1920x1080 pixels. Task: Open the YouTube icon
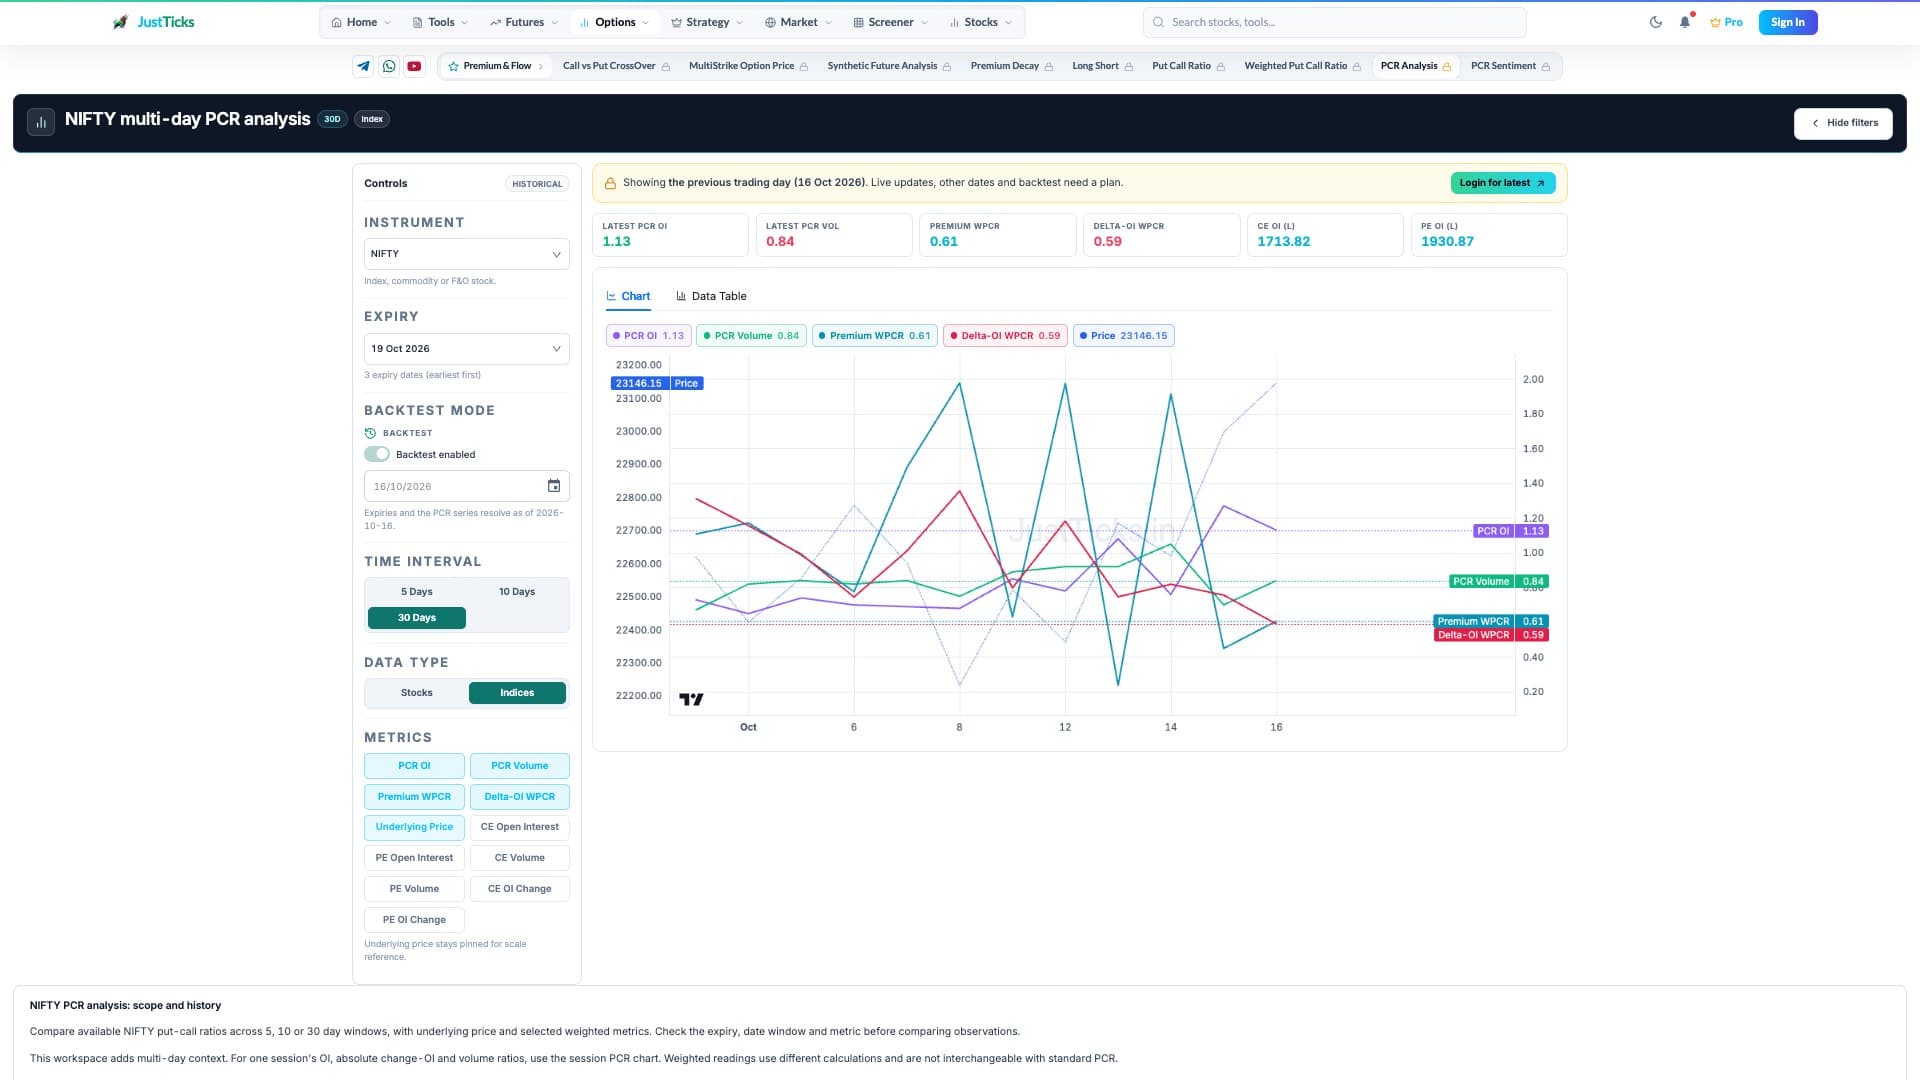tap(414, 66)
